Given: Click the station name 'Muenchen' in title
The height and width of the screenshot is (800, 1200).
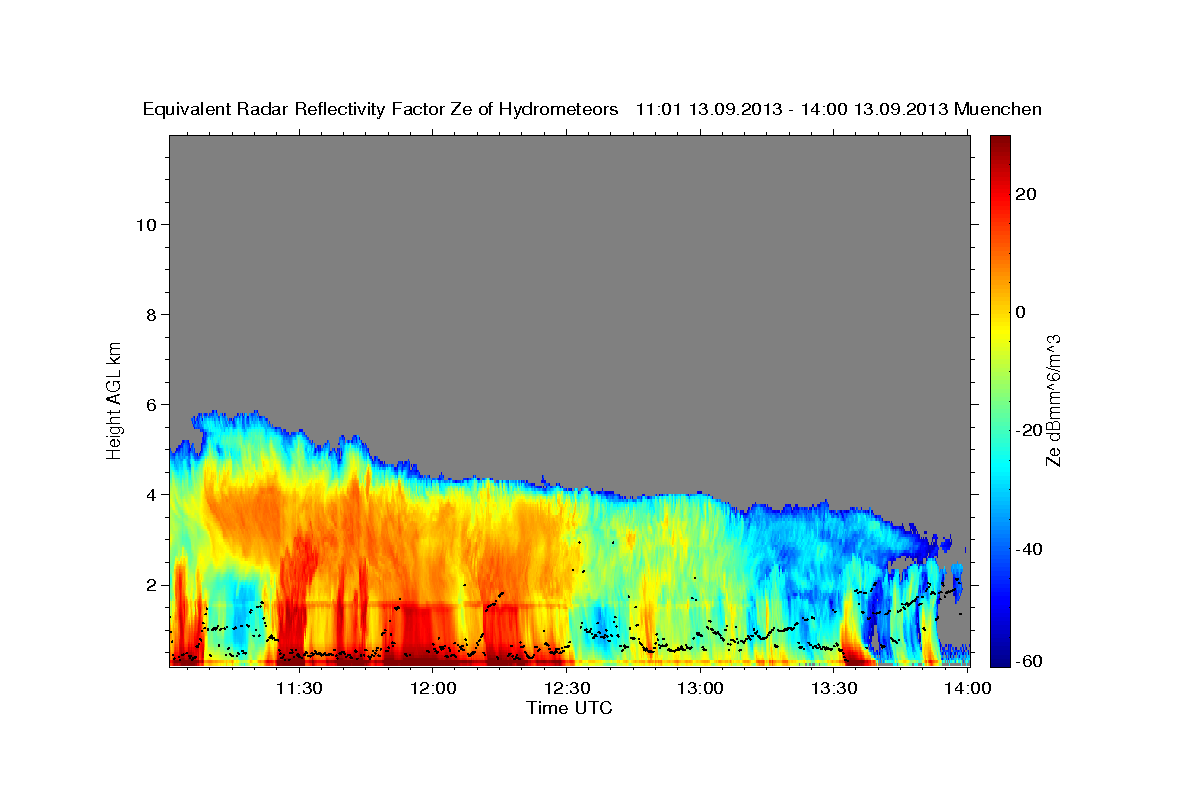Looking at the screenshot, I should coord(999,109).
